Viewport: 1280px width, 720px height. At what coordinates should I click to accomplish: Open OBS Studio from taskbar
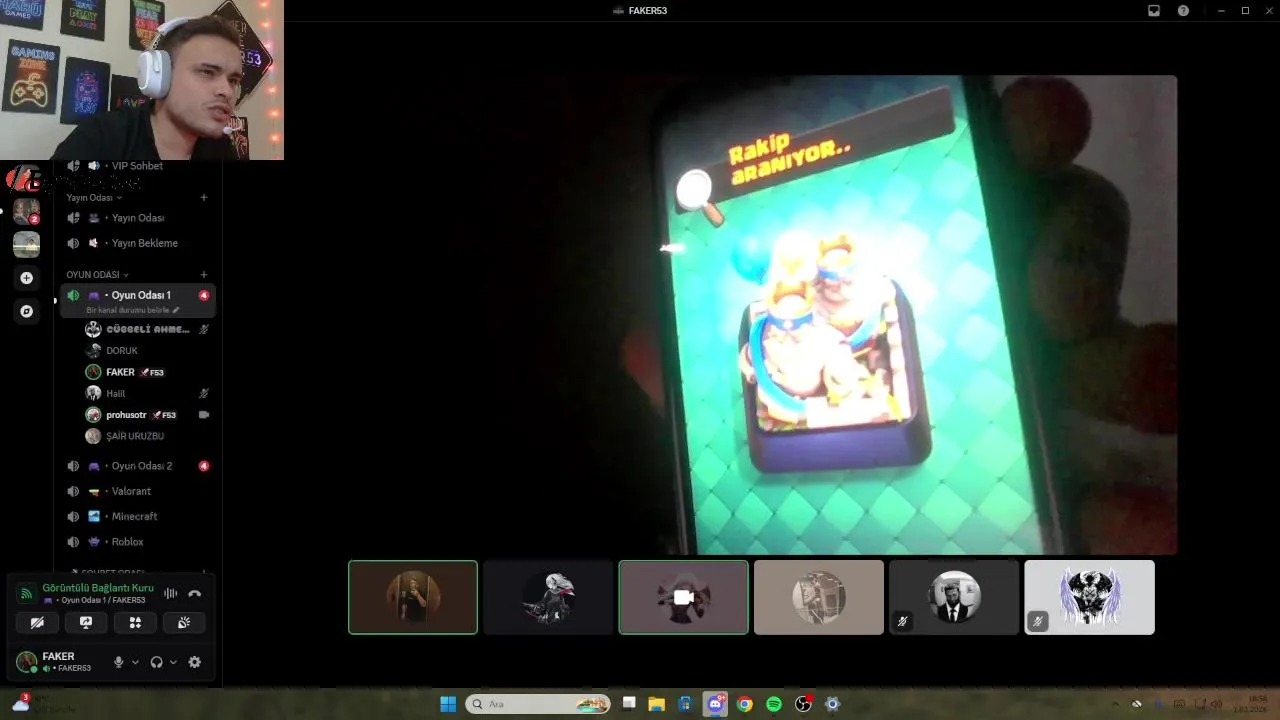click(x=803, y=704)
